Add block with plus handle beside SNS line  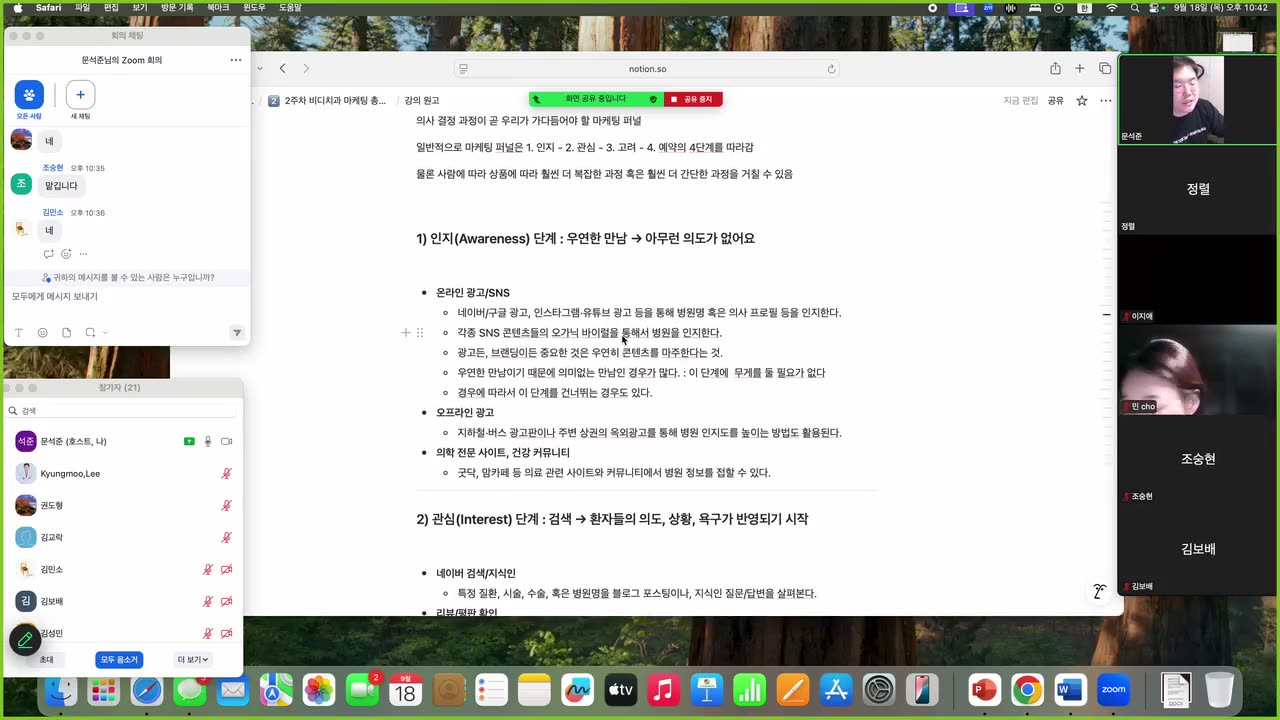[x=406, y=332]
